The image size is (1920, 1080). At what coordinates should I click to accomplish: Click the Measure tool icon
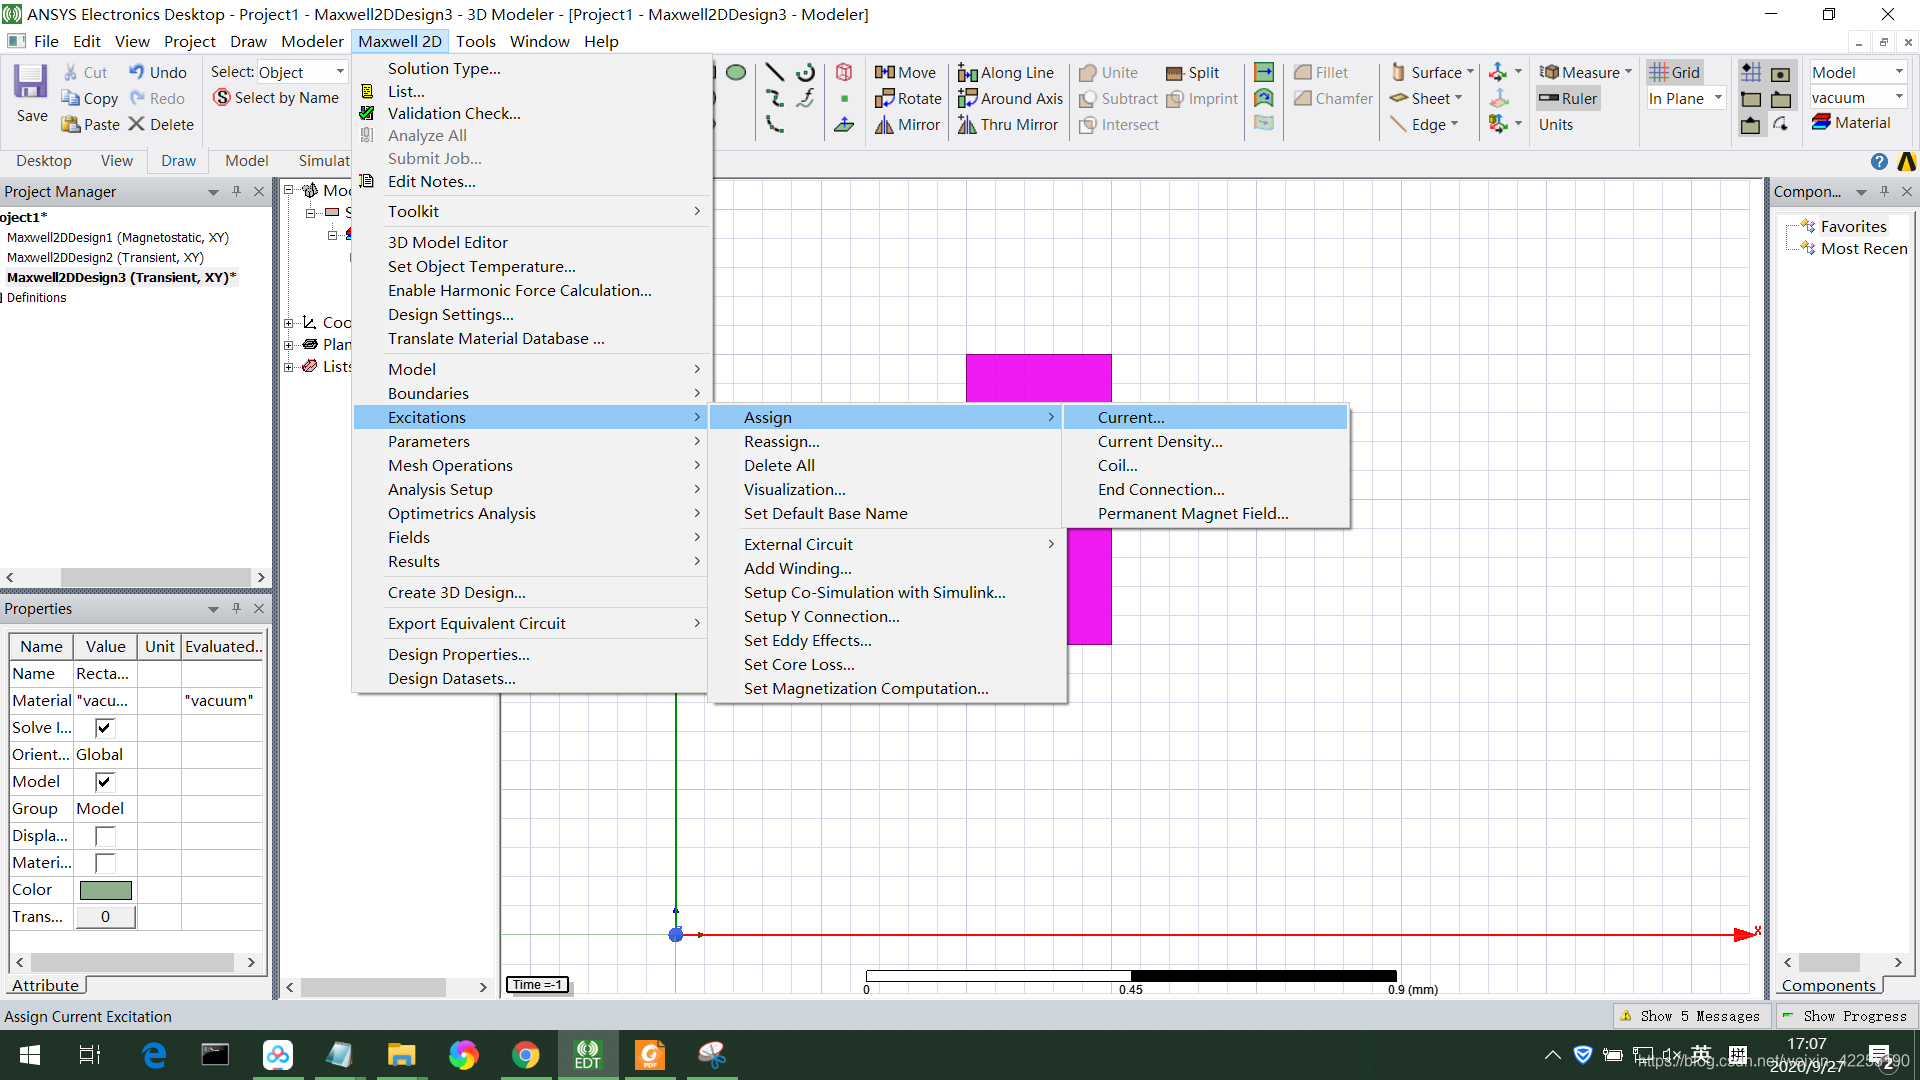(1549, 72)
